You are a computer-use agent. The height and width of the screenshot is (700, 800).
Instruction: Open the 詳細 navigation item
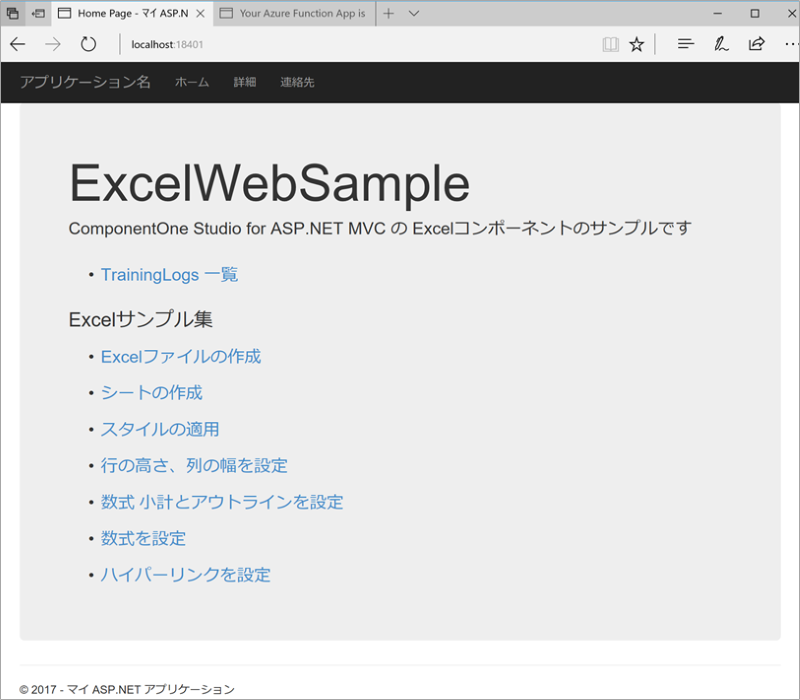[x=245, y=82]
